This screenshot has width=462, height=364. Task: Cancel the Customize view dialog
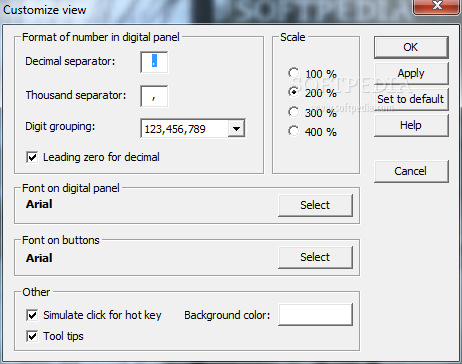pos(411,171)
